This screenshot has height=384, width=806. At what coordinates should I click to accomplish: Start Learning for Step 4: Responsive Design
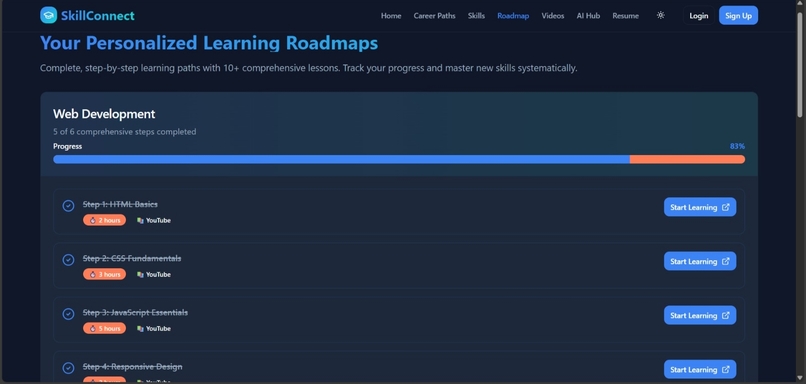coord(700,369)
